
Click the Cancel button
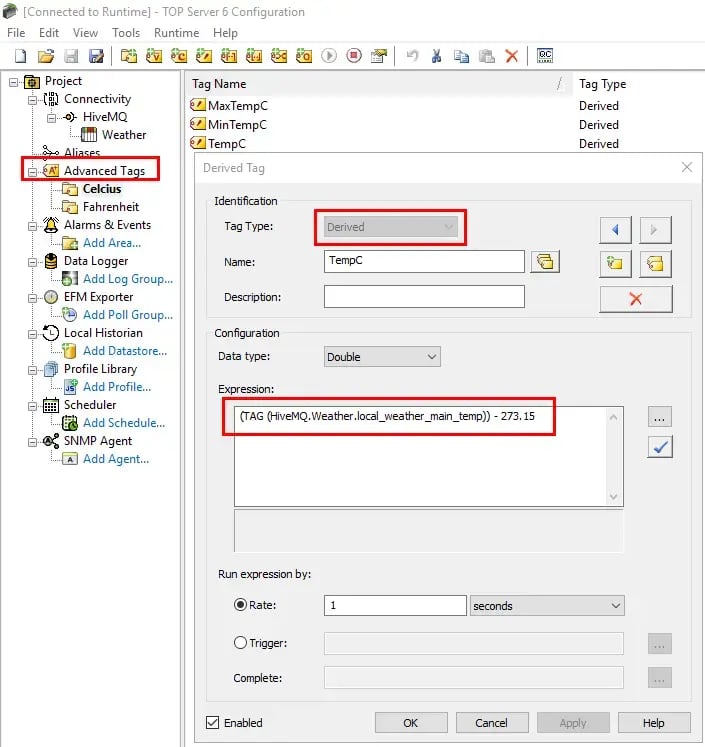492,723
